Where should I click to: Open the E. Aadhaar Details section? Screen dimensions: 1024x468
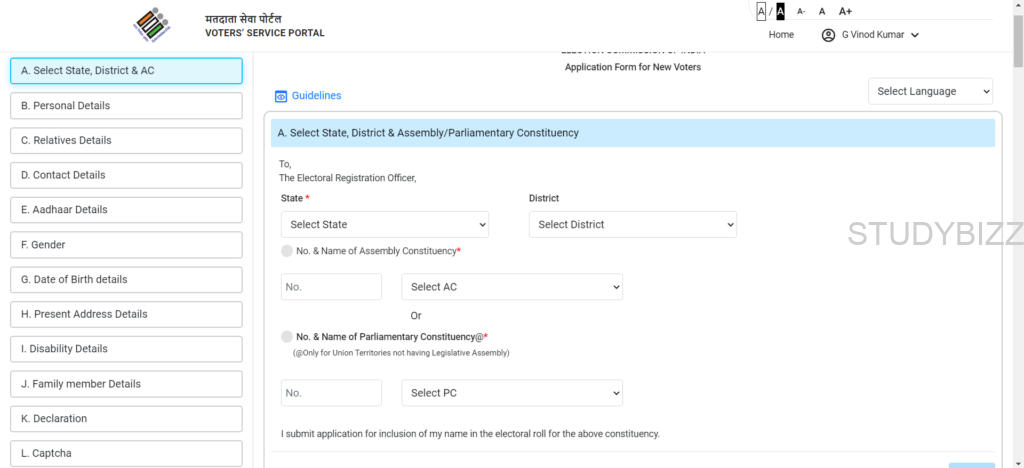126,210
